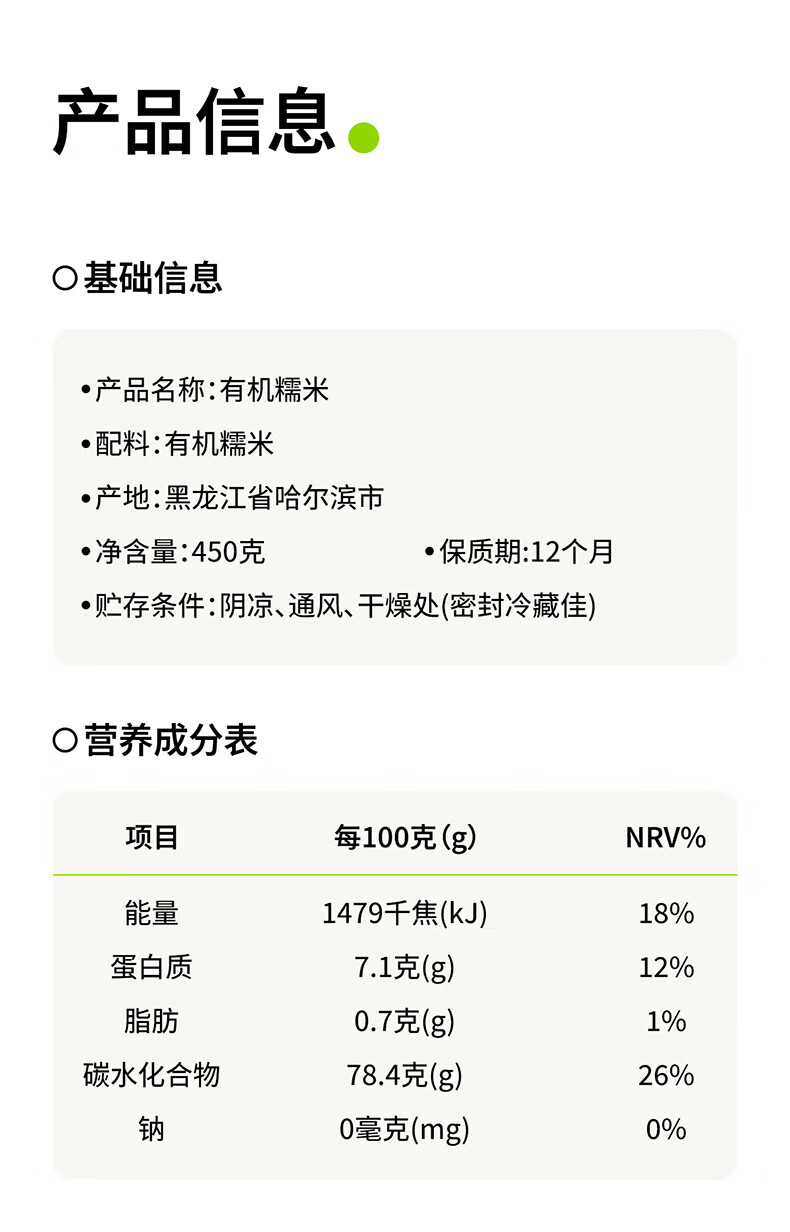790x1232 pixels.
Task: Click the 7.1克(g) protein value
Action: (405, 967)
